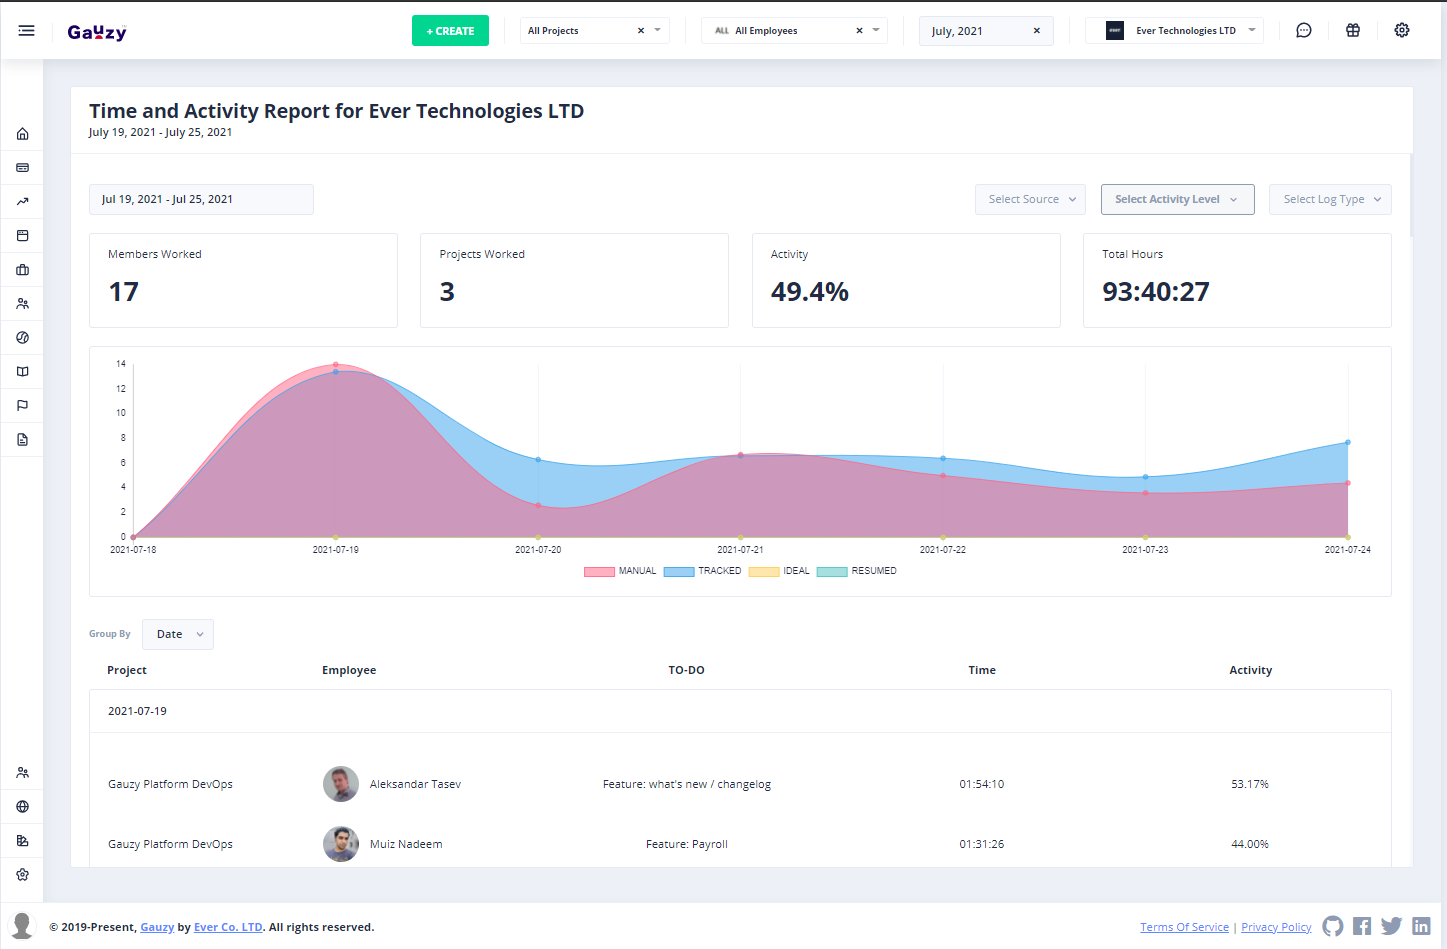This screenshot has width=1447, height=949.
Task: Toggle the IDEAL legend series
Action: [x=779, y=571]
